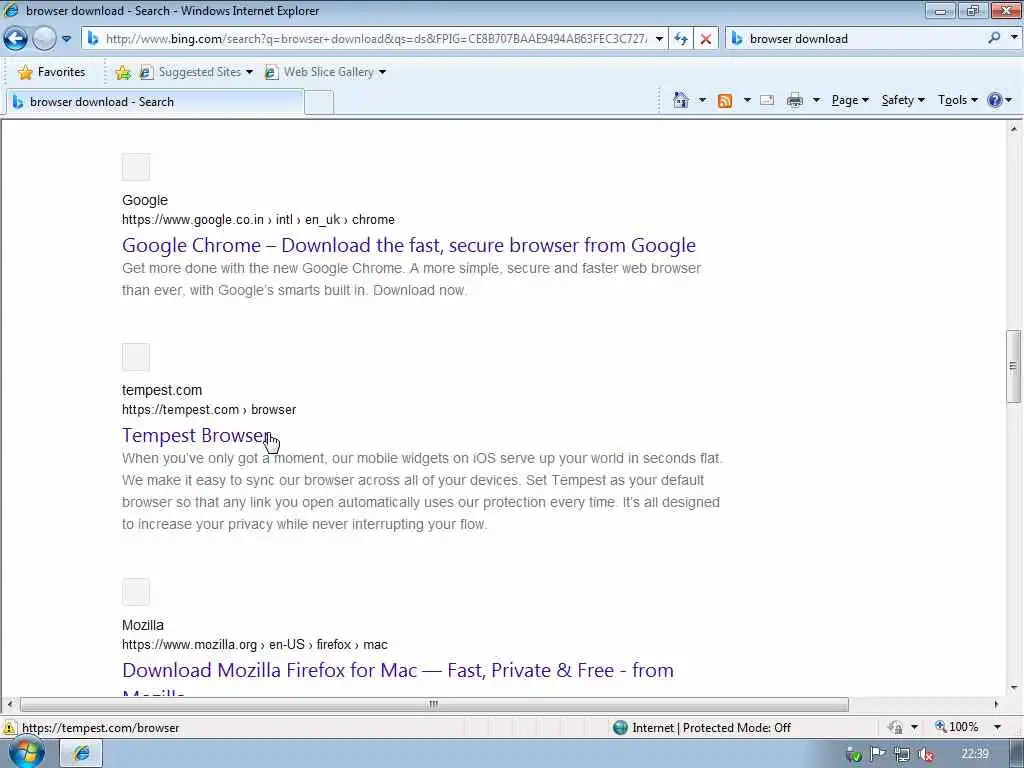Viewport: 1024px width, 768px height.
Task: Click the https://www.mozilla.org URL text
Action: point(255,645)
